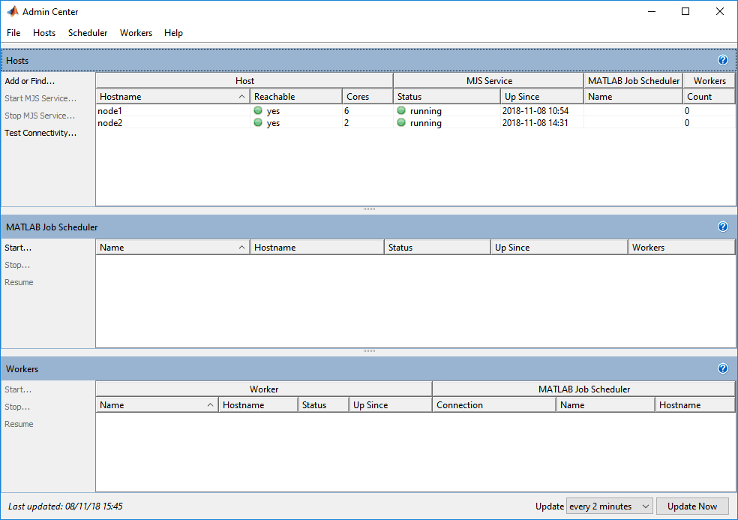Click scheduler Status column header
The width and height of the screenshot is (738, 520).
437,248
